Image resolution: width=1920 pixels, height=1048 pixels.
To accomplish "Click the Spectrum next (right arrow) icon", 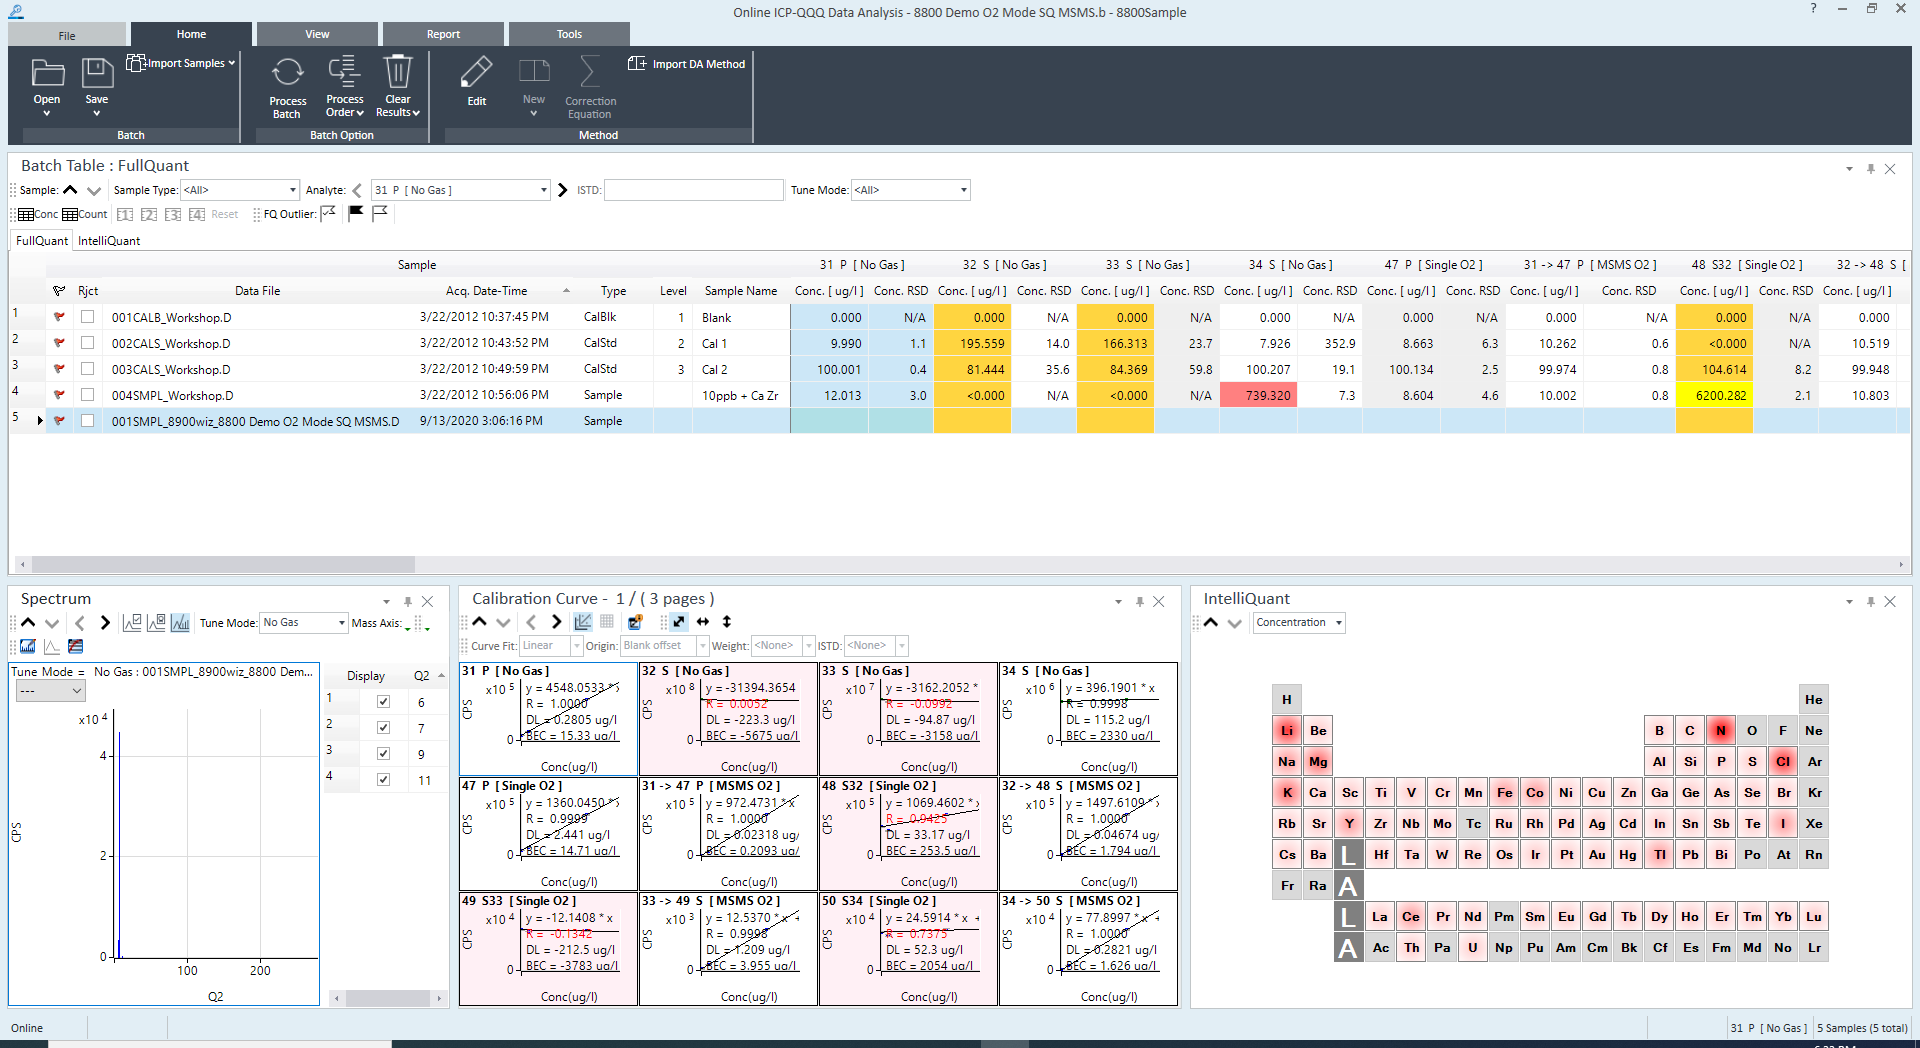I will tap(104, 623).
